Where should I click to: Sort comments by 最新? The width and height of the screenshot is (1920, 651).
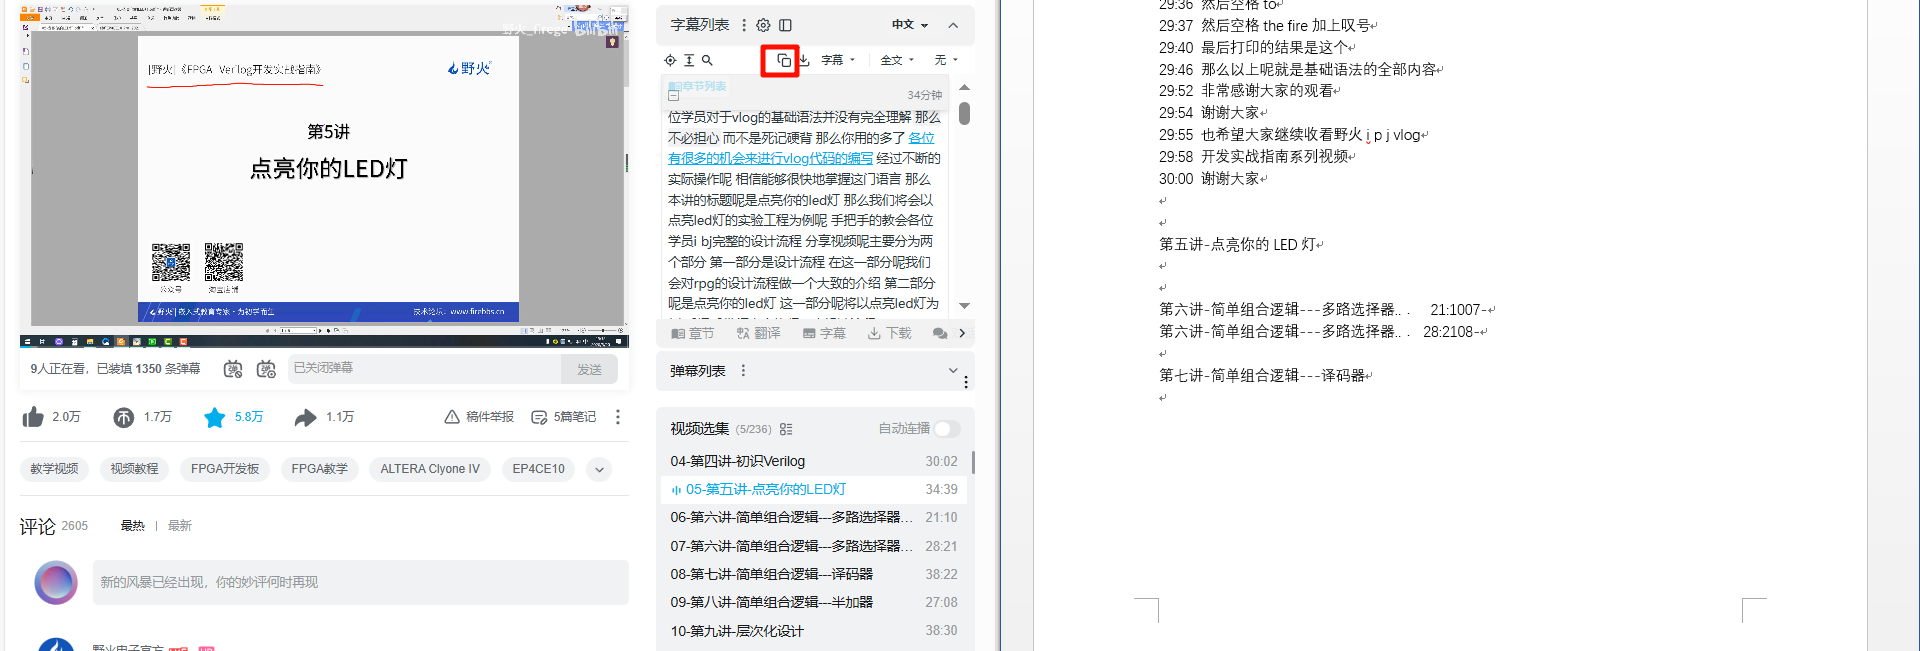(x=179, y=526)
